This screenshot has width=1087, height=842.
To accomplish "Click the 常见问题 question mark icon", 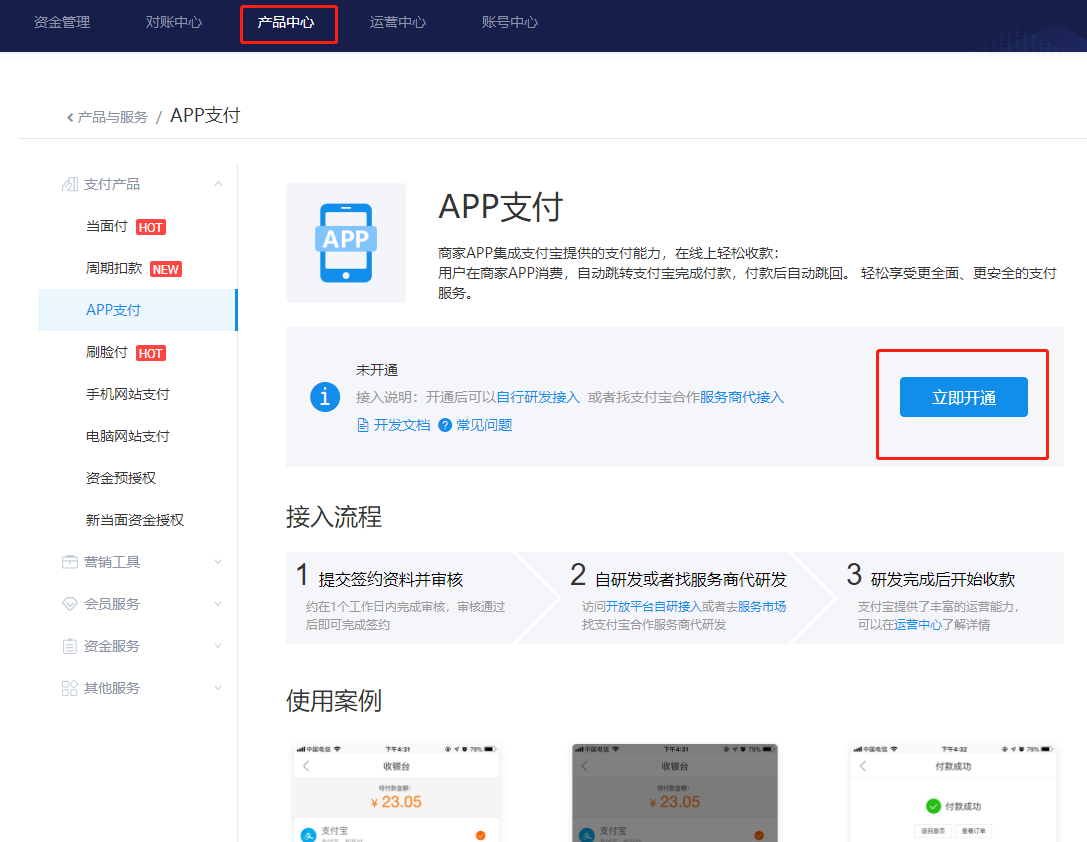I will tap(445, 425).
